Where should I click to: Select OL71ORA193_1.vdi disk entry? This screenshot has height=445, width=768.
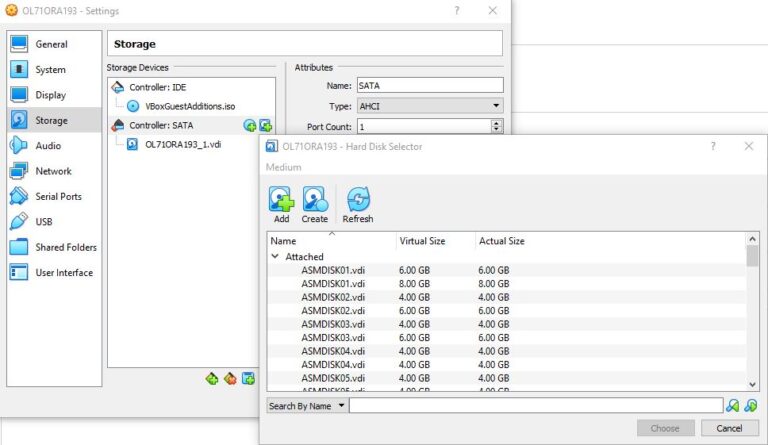pos(183,144)
